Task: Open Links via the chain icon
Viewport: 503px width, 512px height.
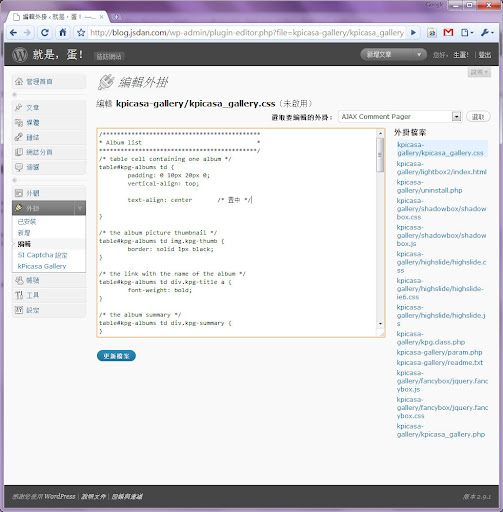Action: tap(19, 137)
